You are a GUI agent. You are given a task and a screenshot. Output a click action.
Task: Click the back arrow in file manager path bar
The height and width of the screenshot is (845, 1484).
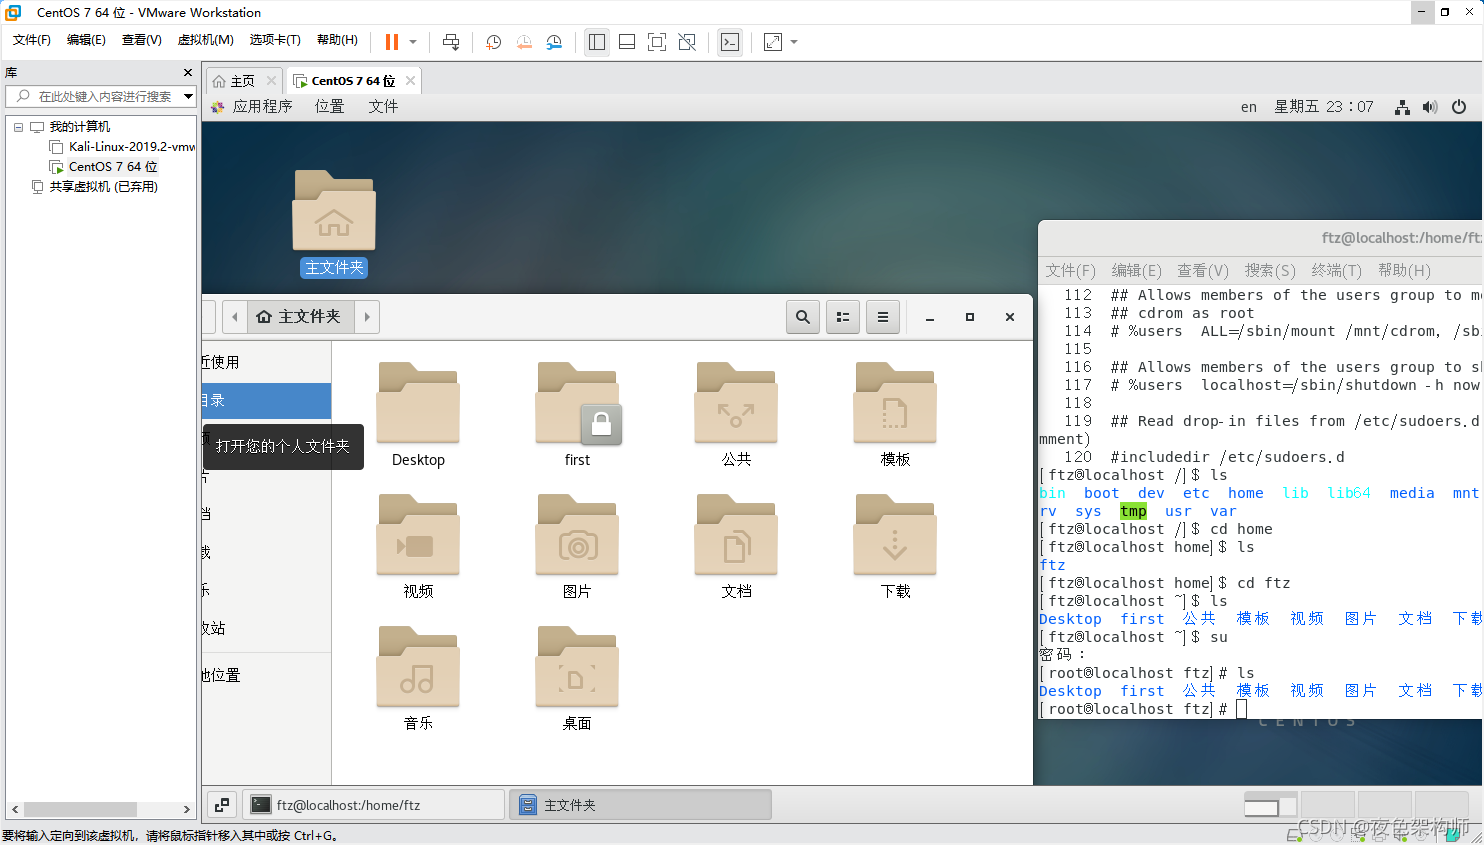click(235, 317)
